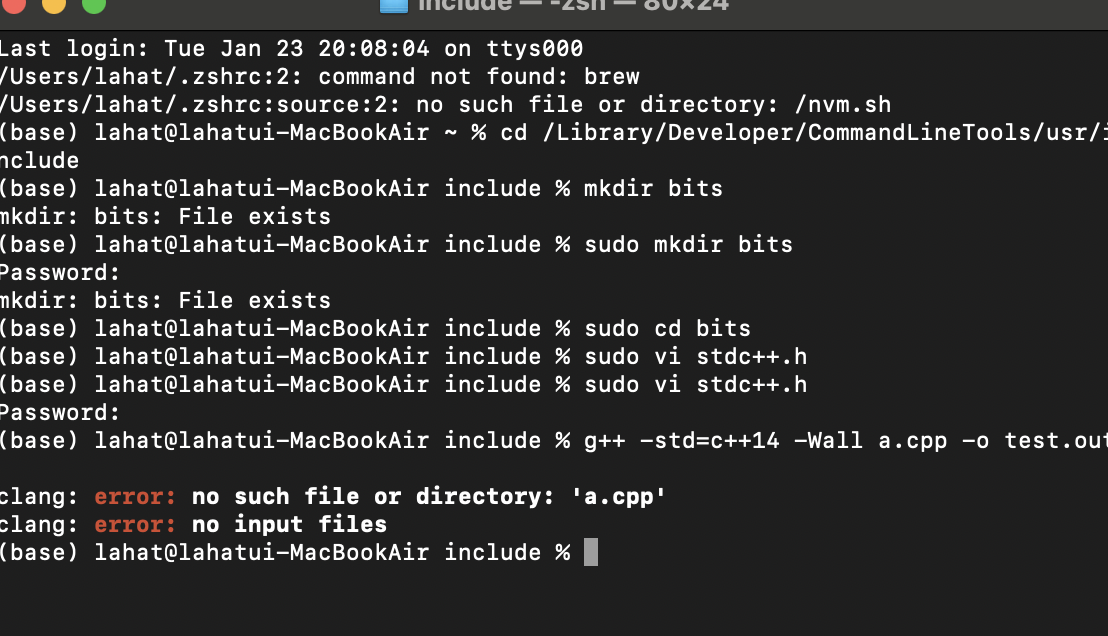Click the '/nvm.sh' path text
Image resolution: width=1108 pixels, height=636 pixels.
click(843, 105)
